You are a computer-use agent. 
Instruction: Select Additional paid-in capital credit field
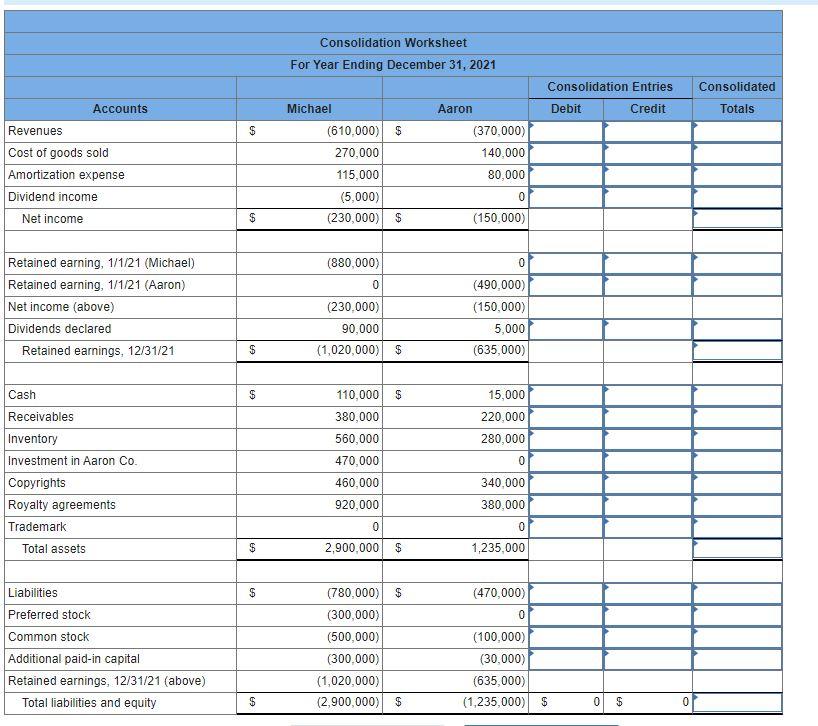pyautogui.click(x=648, y=659)
